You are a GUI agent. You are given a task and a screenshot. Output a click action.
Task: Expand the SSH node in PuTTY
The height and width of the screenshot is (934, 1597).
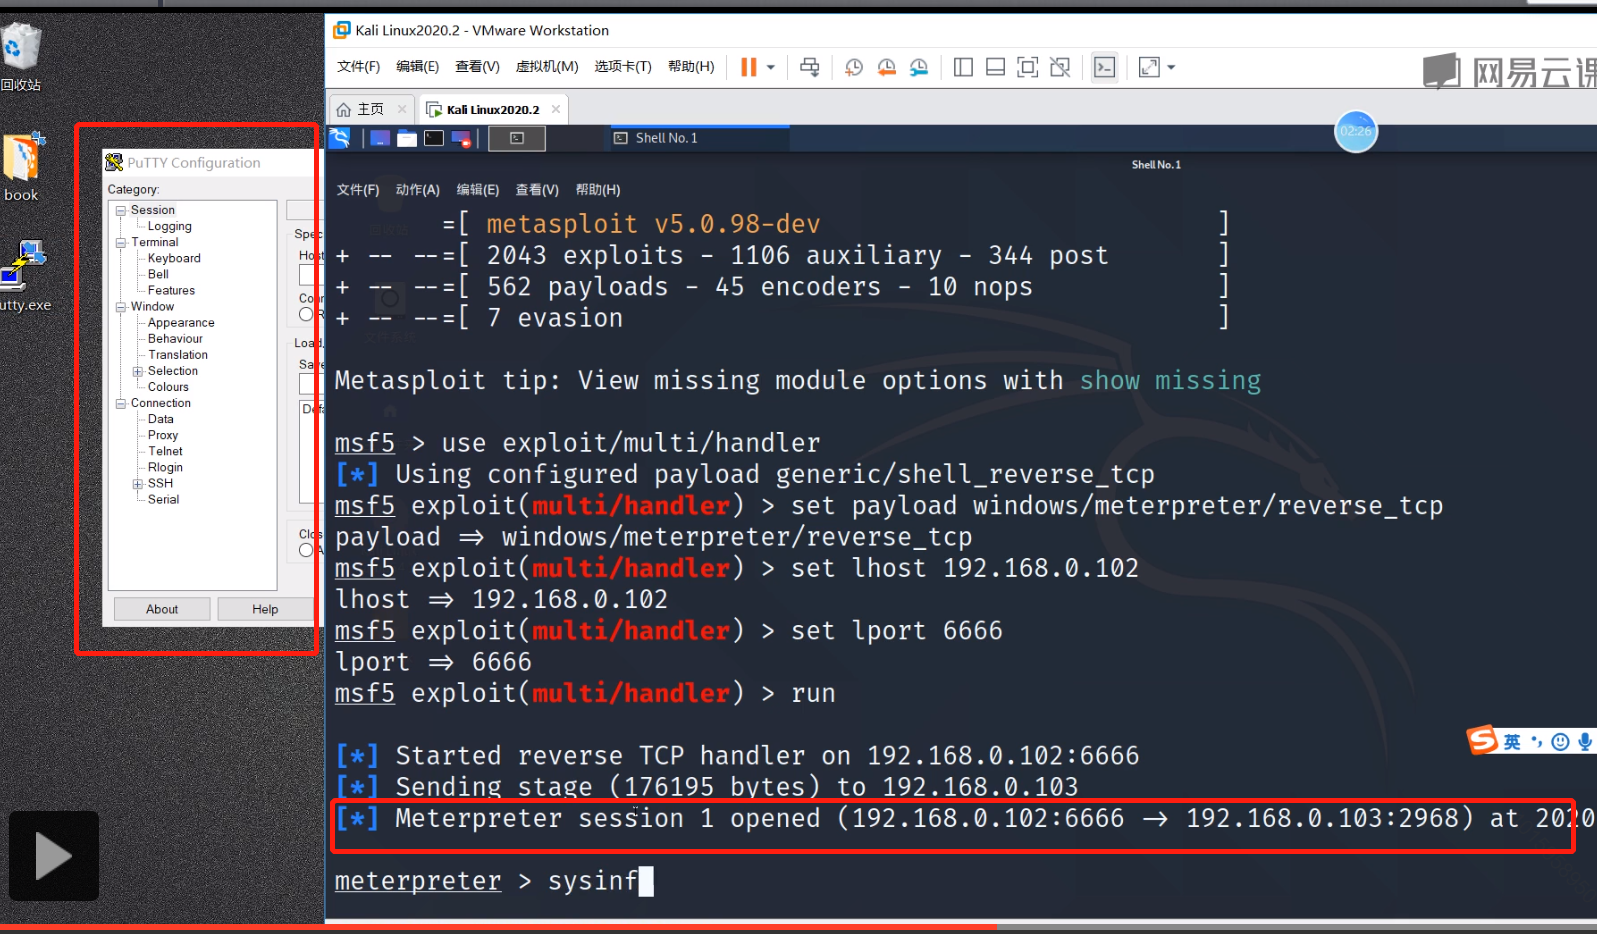138,484
